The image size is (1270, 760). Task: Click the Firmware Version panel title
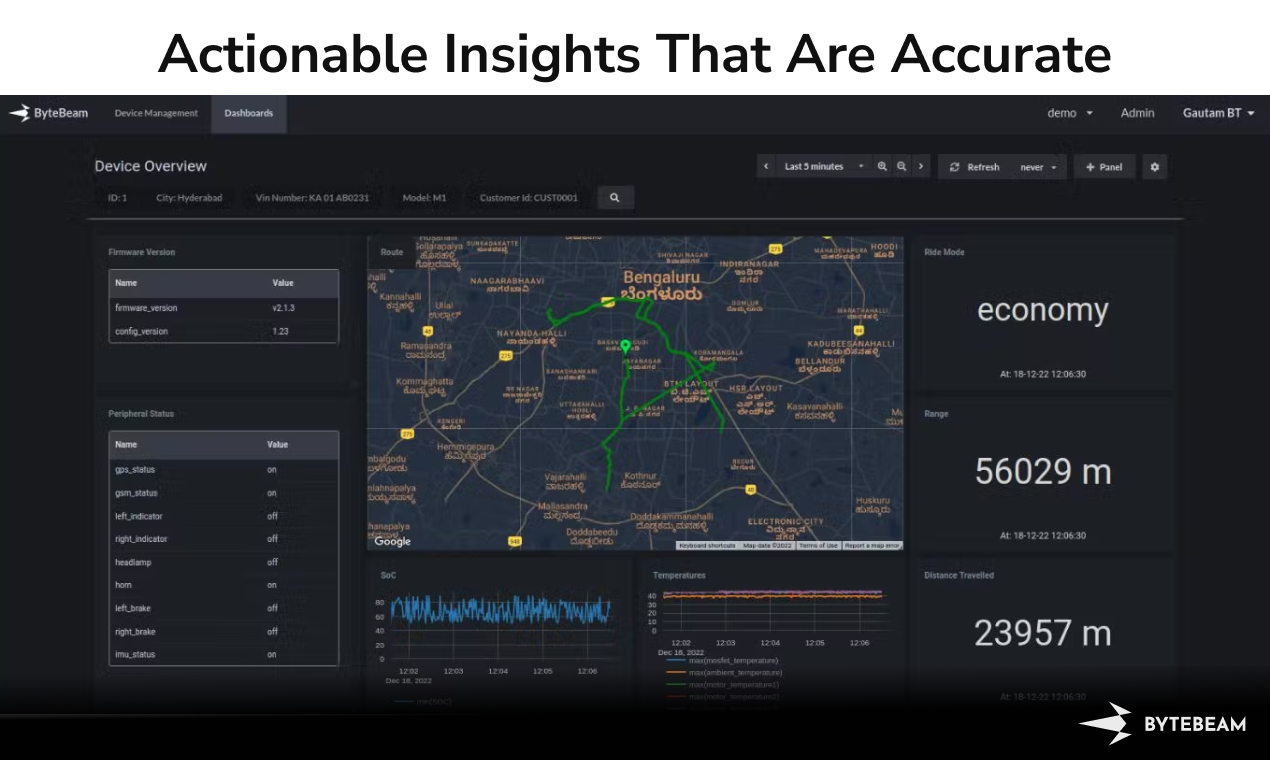[141, 252]
